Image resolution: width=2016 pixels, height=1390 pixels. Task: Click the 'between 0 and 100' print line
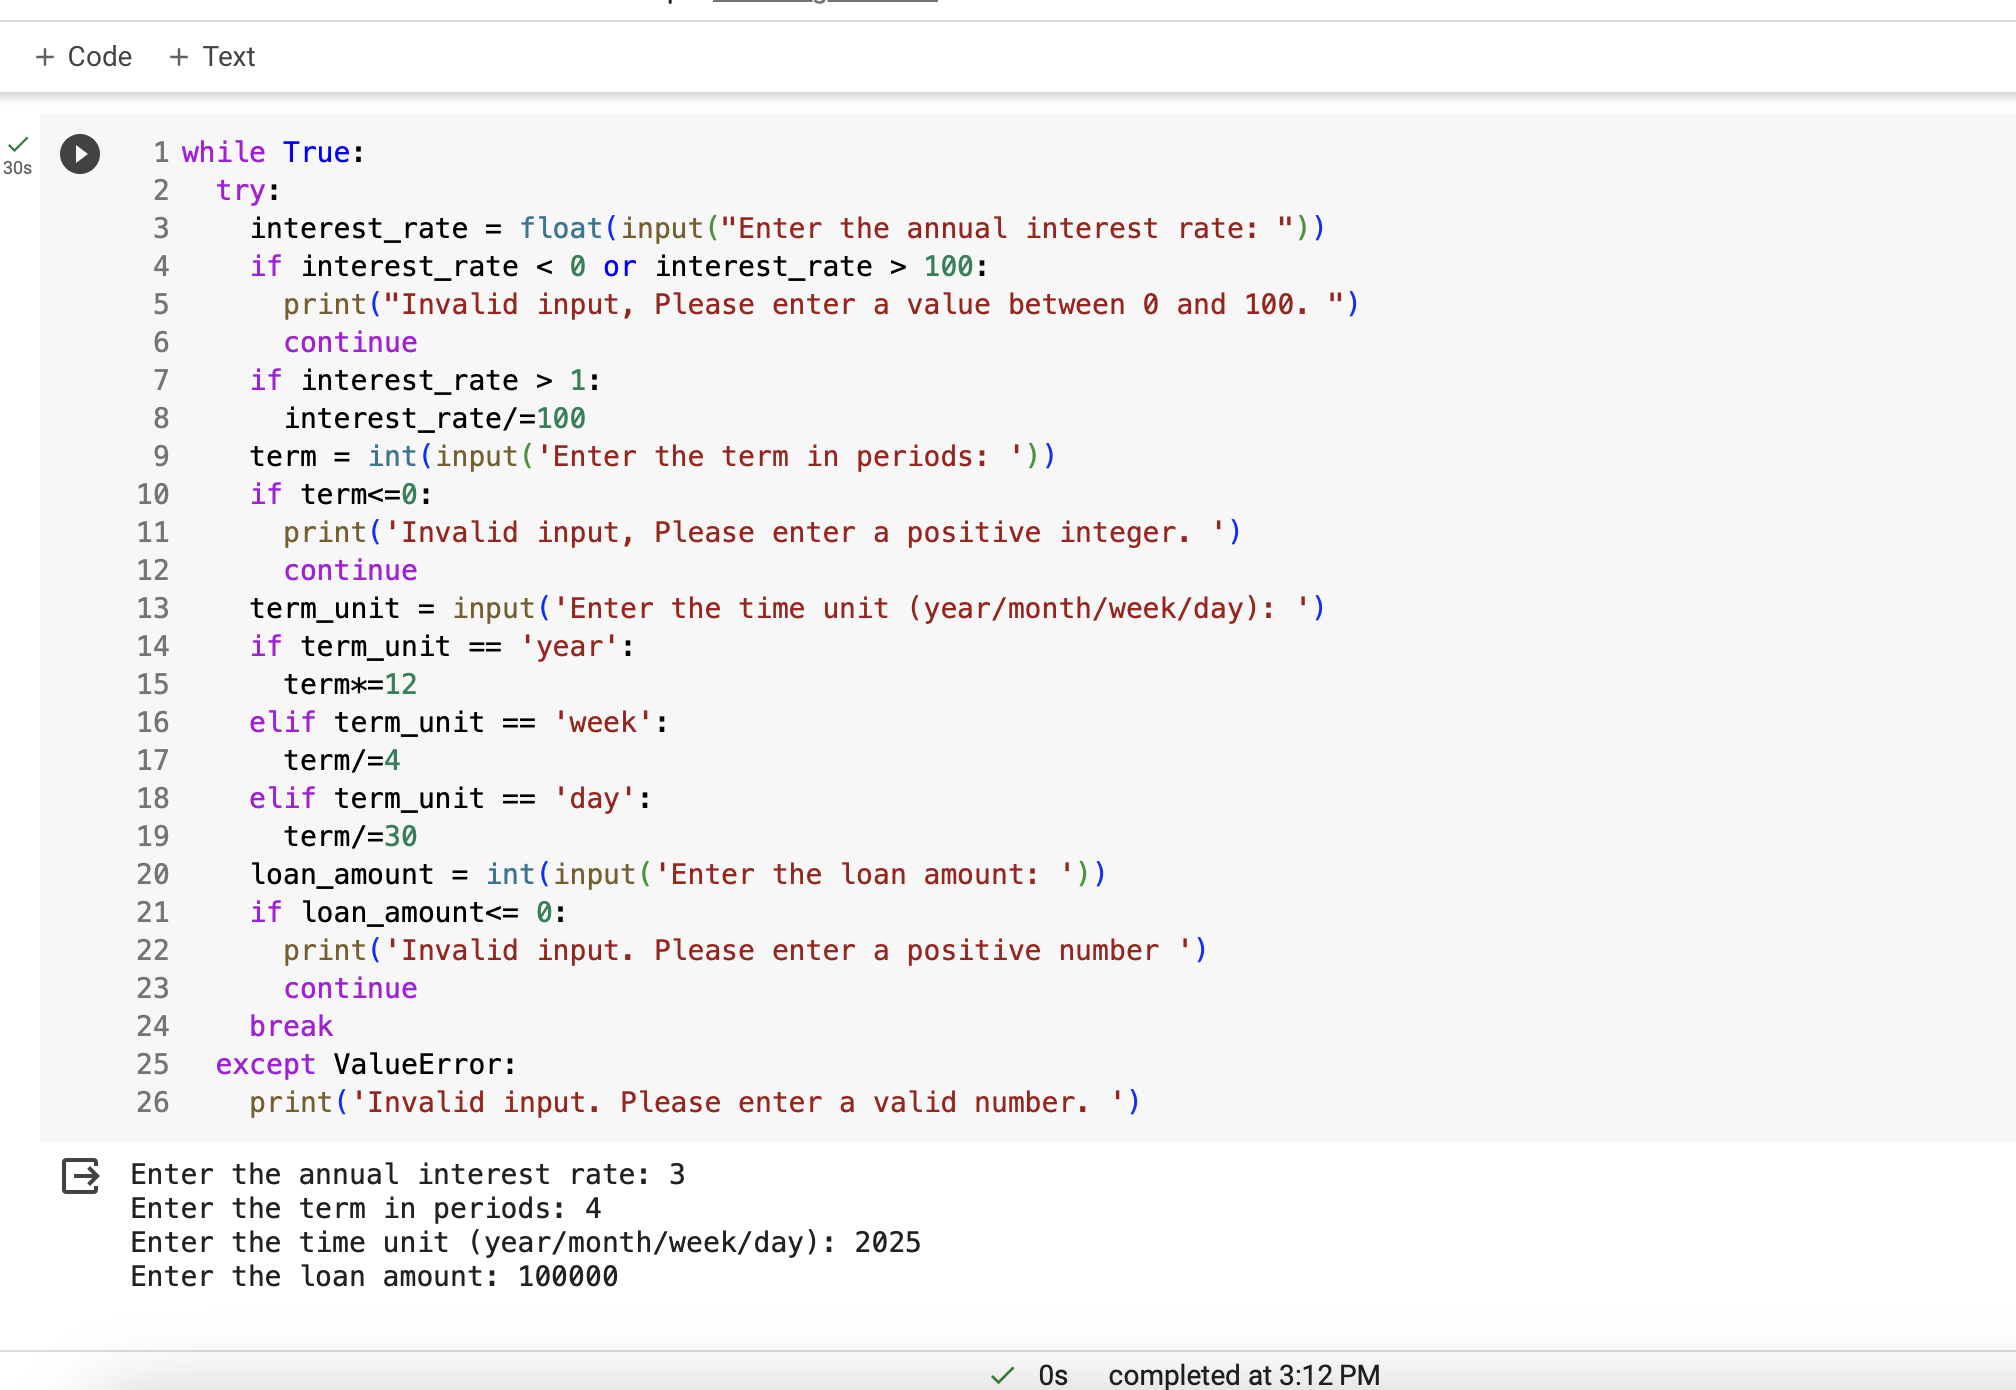coord(821,304)
